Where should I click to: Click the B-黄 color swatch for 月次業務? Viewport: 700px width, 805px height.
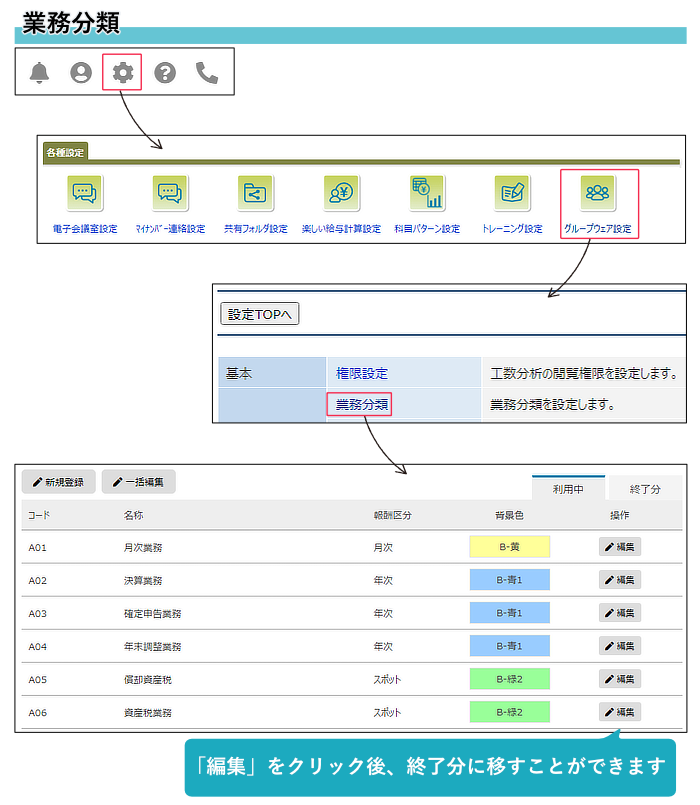tap(509, 547)
